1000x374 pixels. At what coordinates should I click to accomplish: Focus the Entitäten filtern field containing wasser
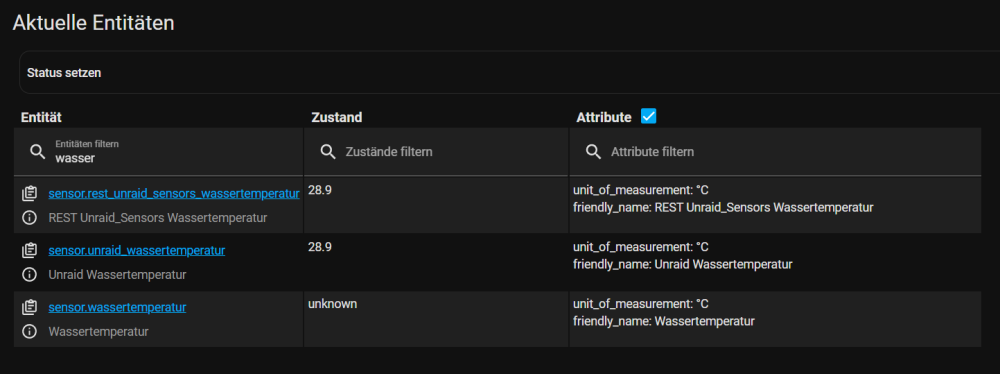[x=158, y=152]
